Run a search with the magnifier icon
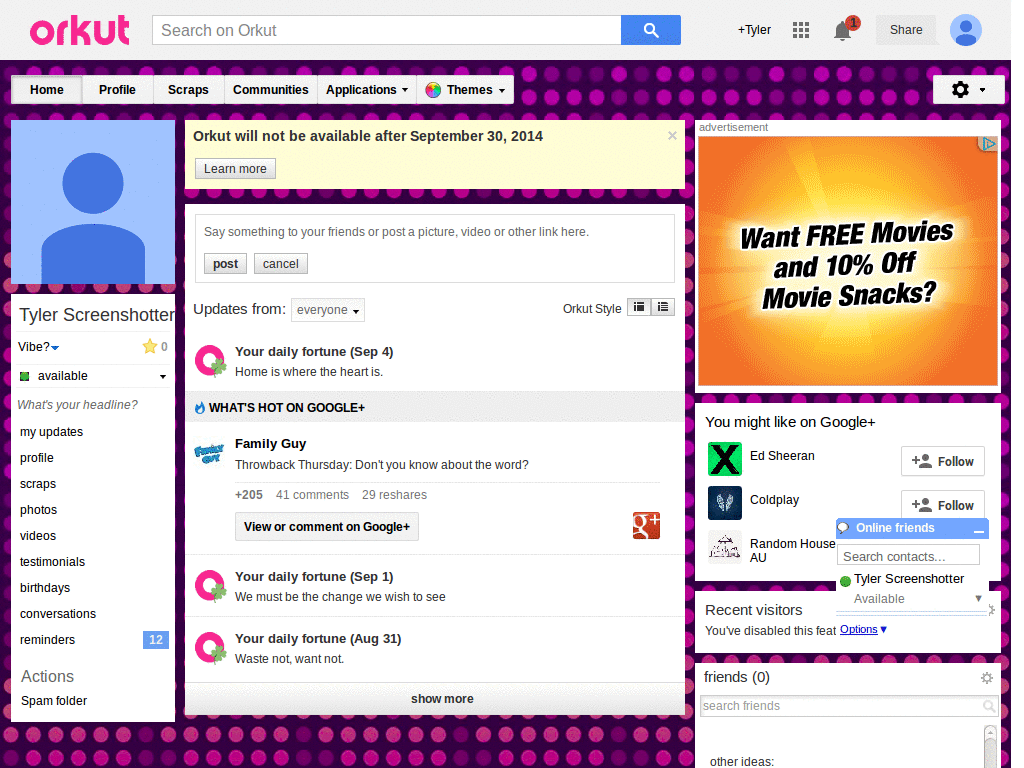This screenshot has width=1024, height=768. [651, 30]
